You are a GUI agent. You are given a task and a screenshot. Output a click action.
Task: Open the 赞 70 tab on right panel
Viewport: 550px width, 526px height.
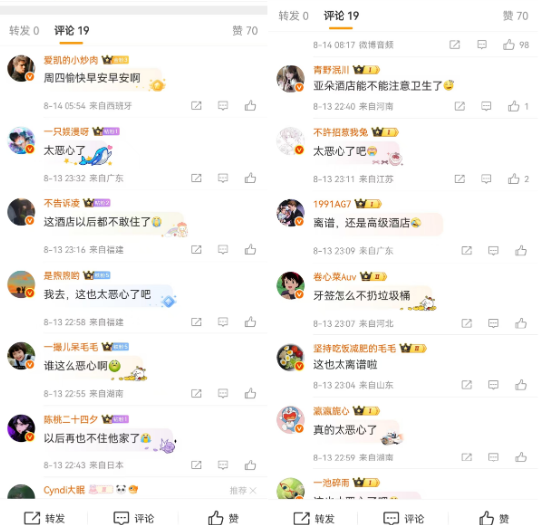[x=515, y=16]
